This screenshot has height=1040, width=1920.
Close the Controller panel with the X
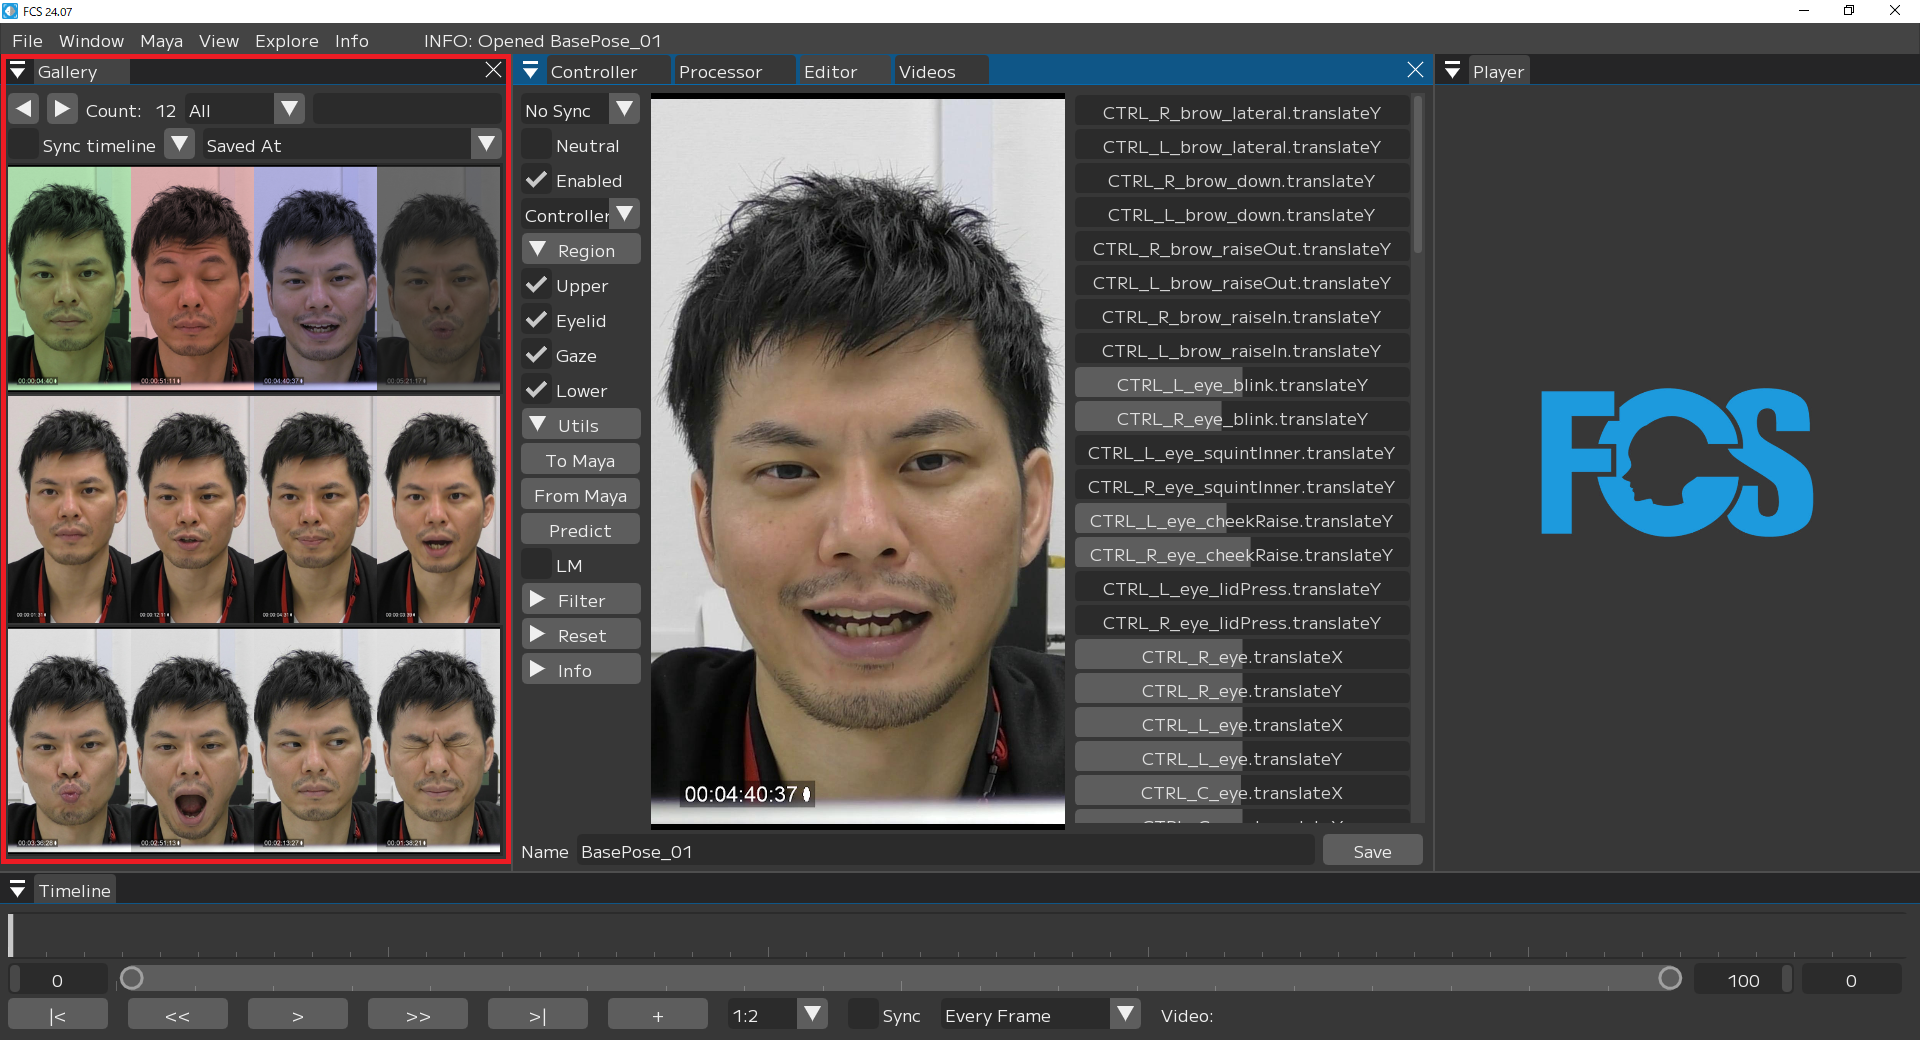(x=1415, y=70)
